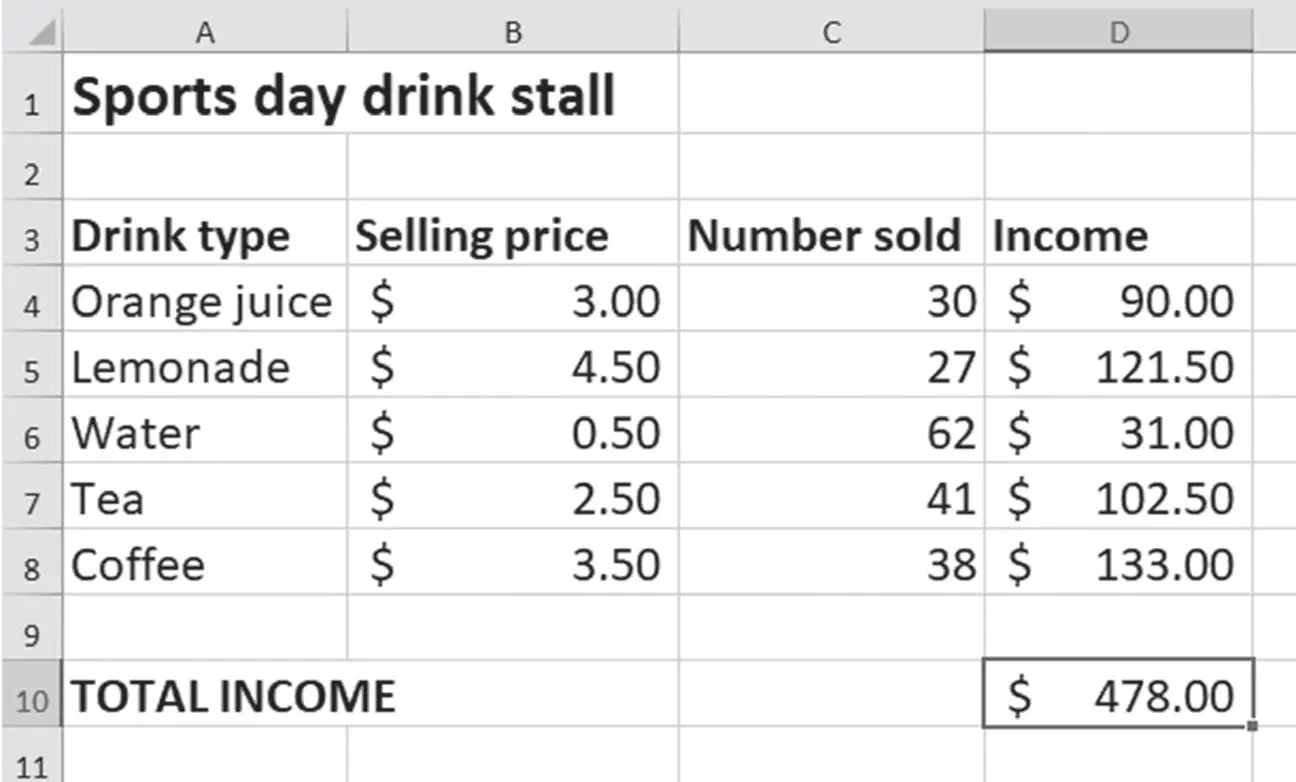
Task: Click the select-all corner triangle
Action: coord(38,33)
